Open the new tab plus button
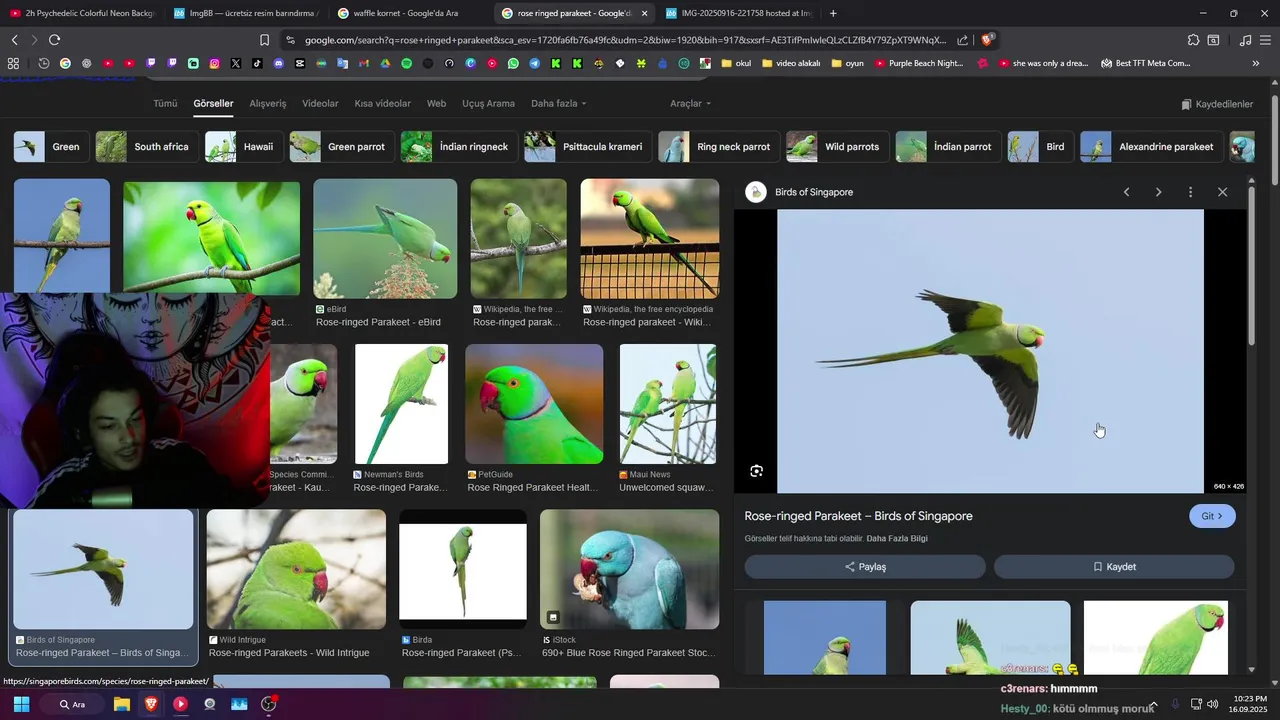Viewport: 1280px width, 720px height. coord(833,13)
